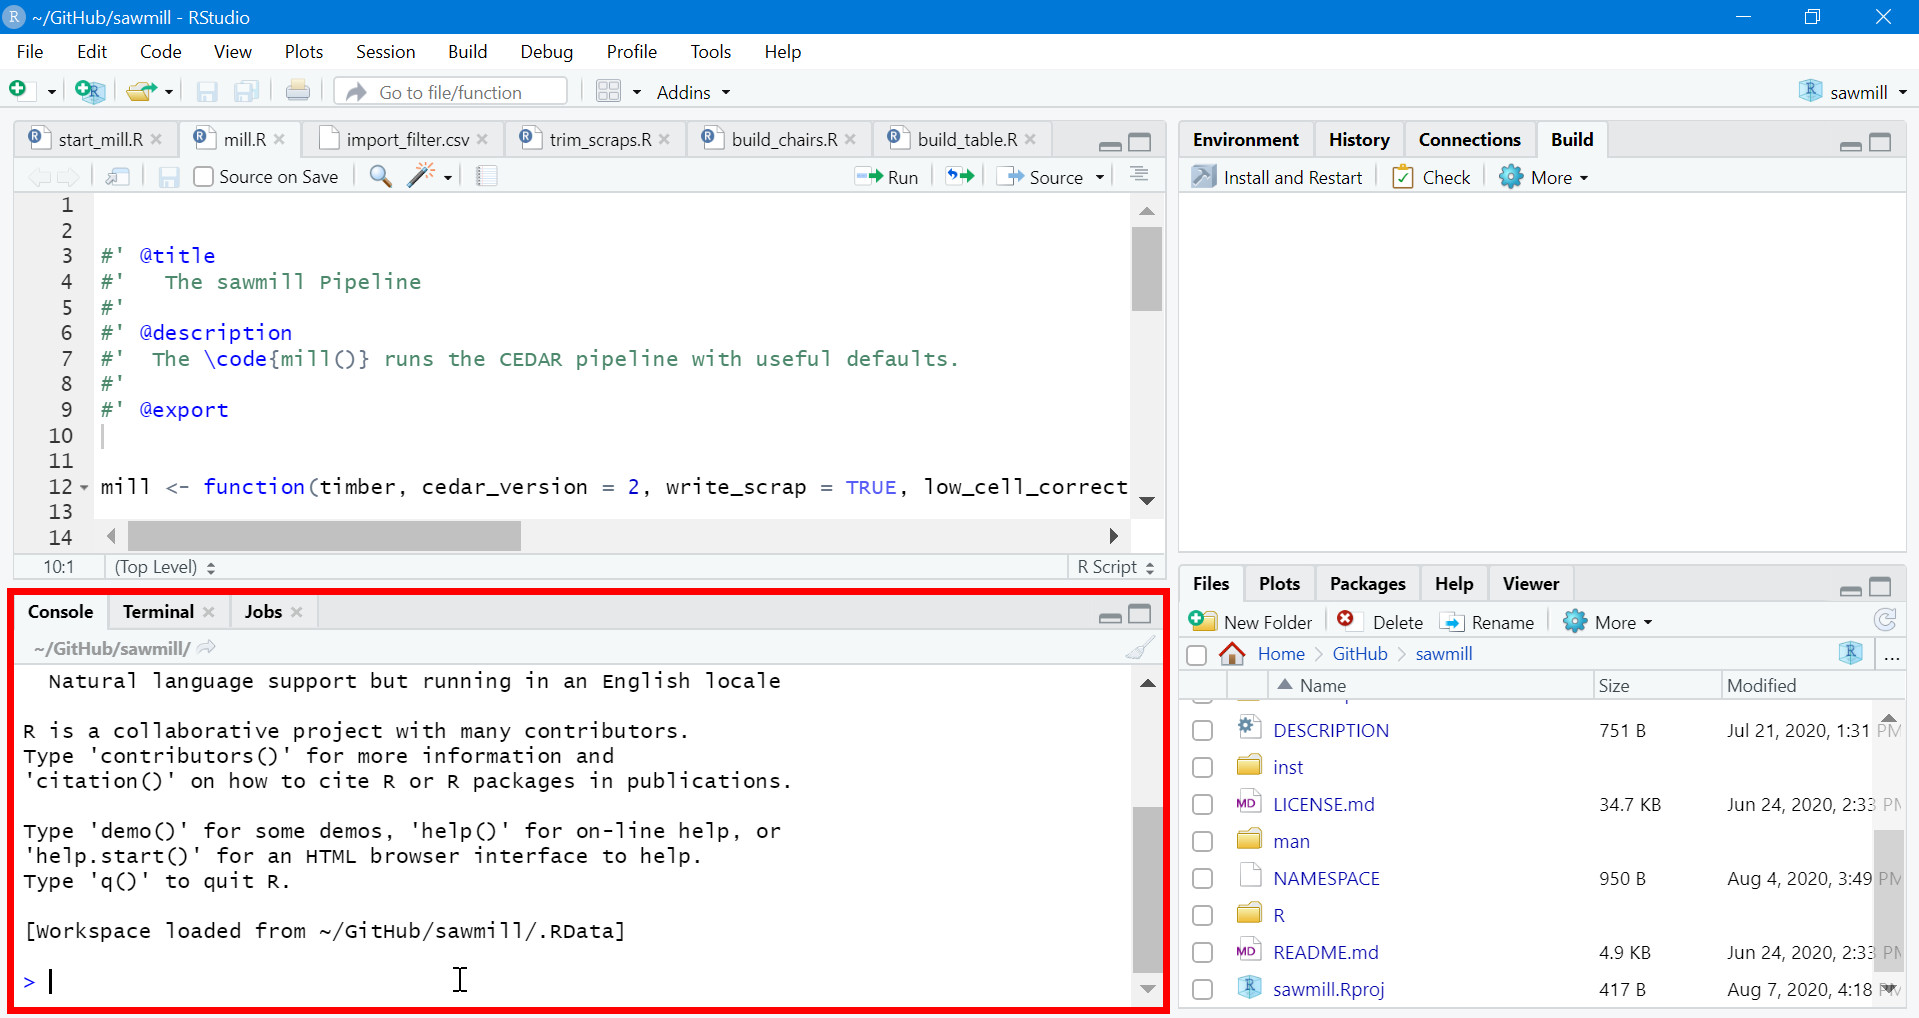Click the editor Find magnifier icon
Screen dimensions: 1919x1018
(x=380, y=176)
